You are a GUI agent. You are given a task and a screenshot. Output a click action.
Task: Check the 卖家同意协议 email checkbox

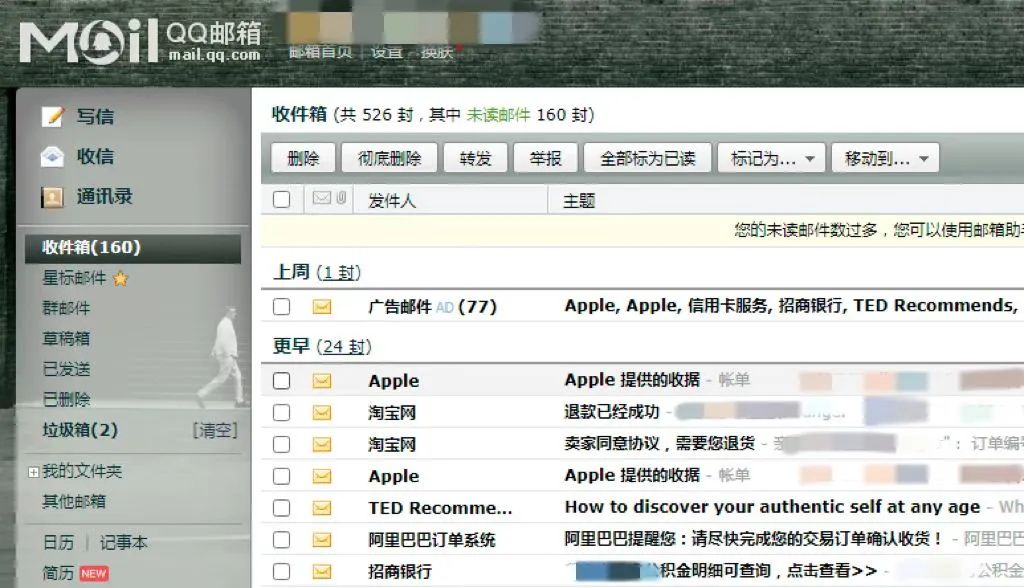tap(281, 445)
